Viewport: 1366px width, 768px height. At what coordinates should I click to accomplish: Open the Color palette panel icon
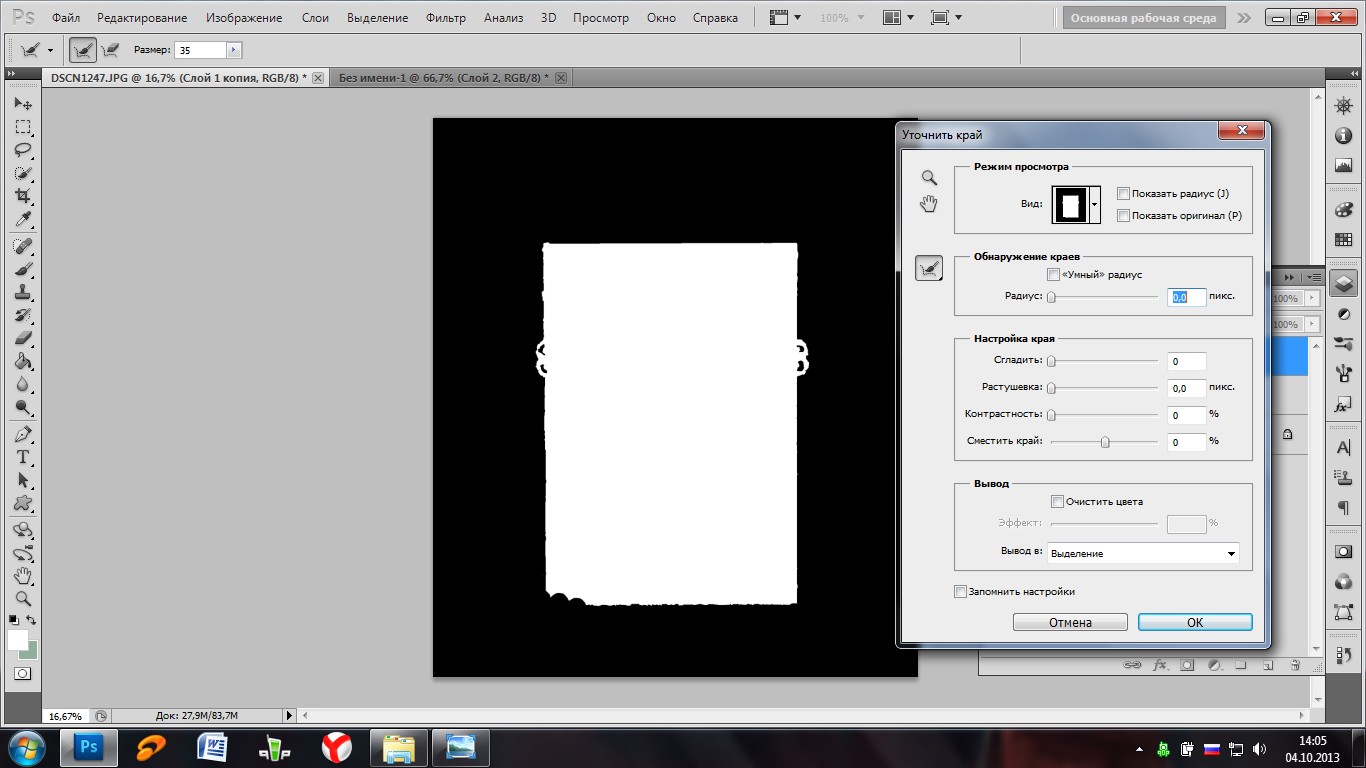click(x=1343, y=211)
